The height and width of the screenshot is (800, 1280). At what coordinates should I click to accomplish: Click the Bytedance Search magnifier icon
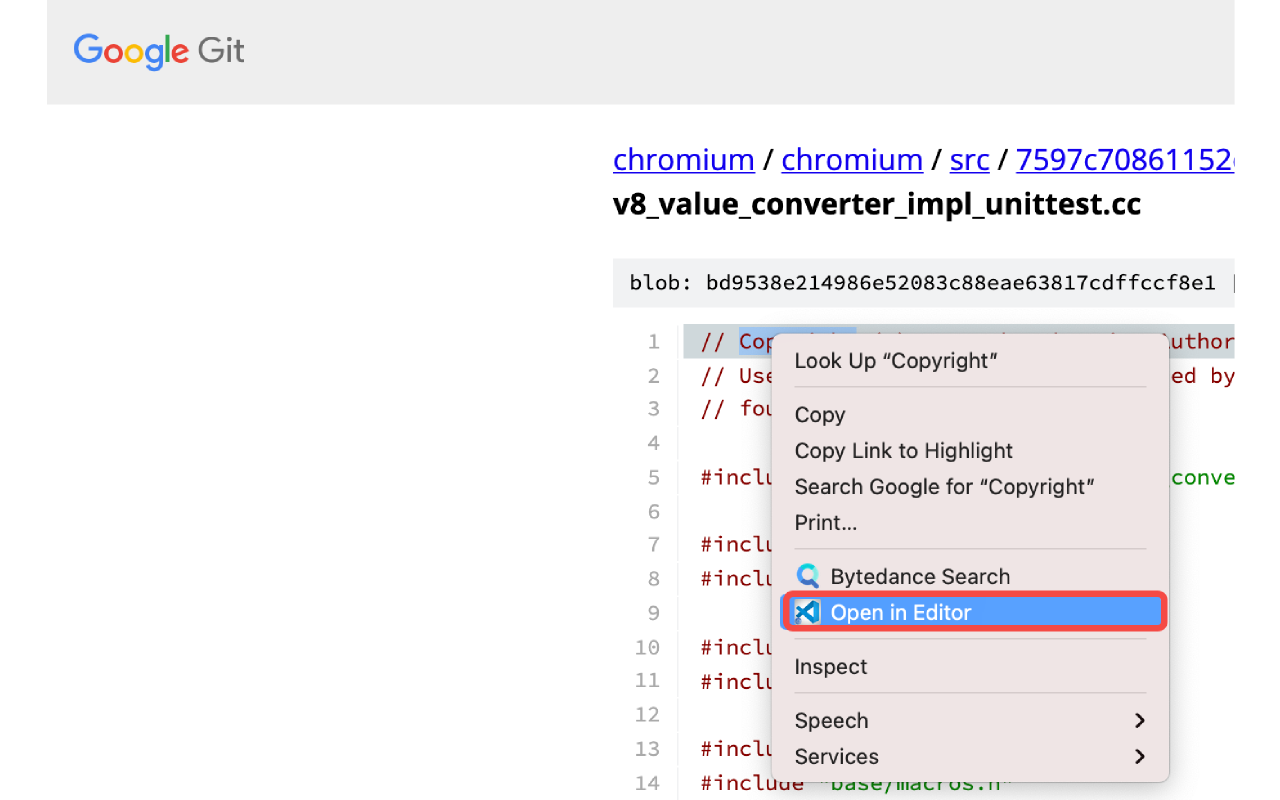[x=807, y=576]
